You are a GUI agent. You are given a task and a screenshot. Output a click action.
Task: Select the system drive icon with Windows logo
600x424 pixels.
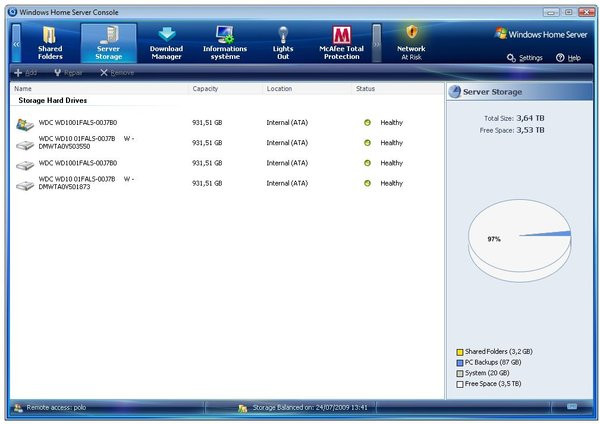25,124
